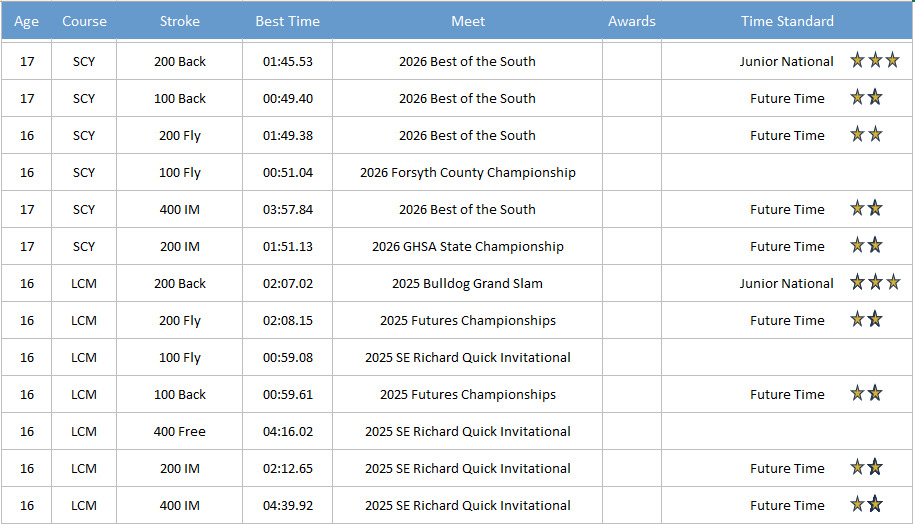Open the 2026 GHSA State Championship meet
Viewport: 915px width, 524px height.
click(x=467, y=246)
